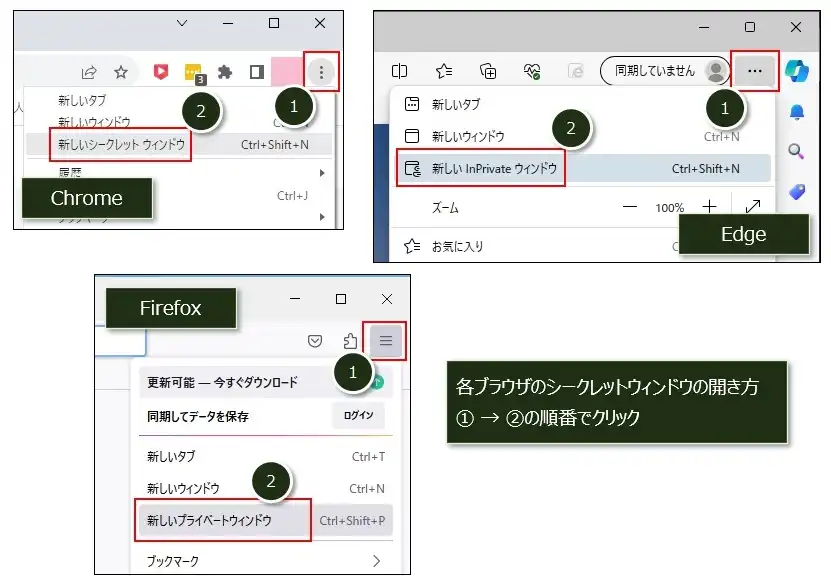Choose 新しいウィンドウ in the Chrome menu
Screen dimensions: 831x584
[x=94, y=122]
